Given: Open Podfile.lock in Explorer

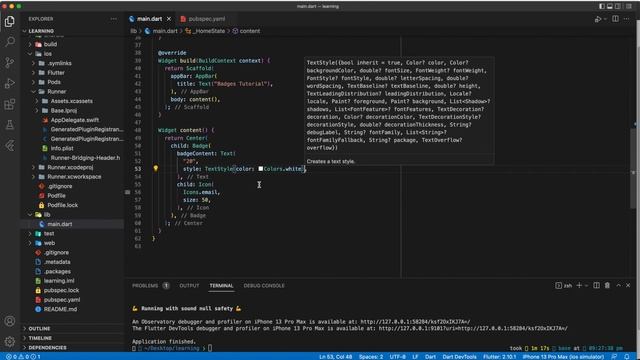Looking at the screenshot, I should pyautogui.click(x=62, y=205).
